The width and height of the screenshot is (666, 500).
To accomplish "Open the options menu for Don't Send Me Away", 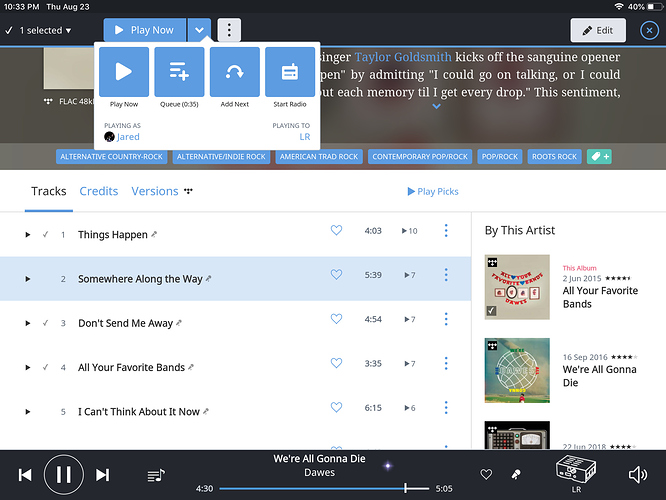I will click(x=446, y=319).
